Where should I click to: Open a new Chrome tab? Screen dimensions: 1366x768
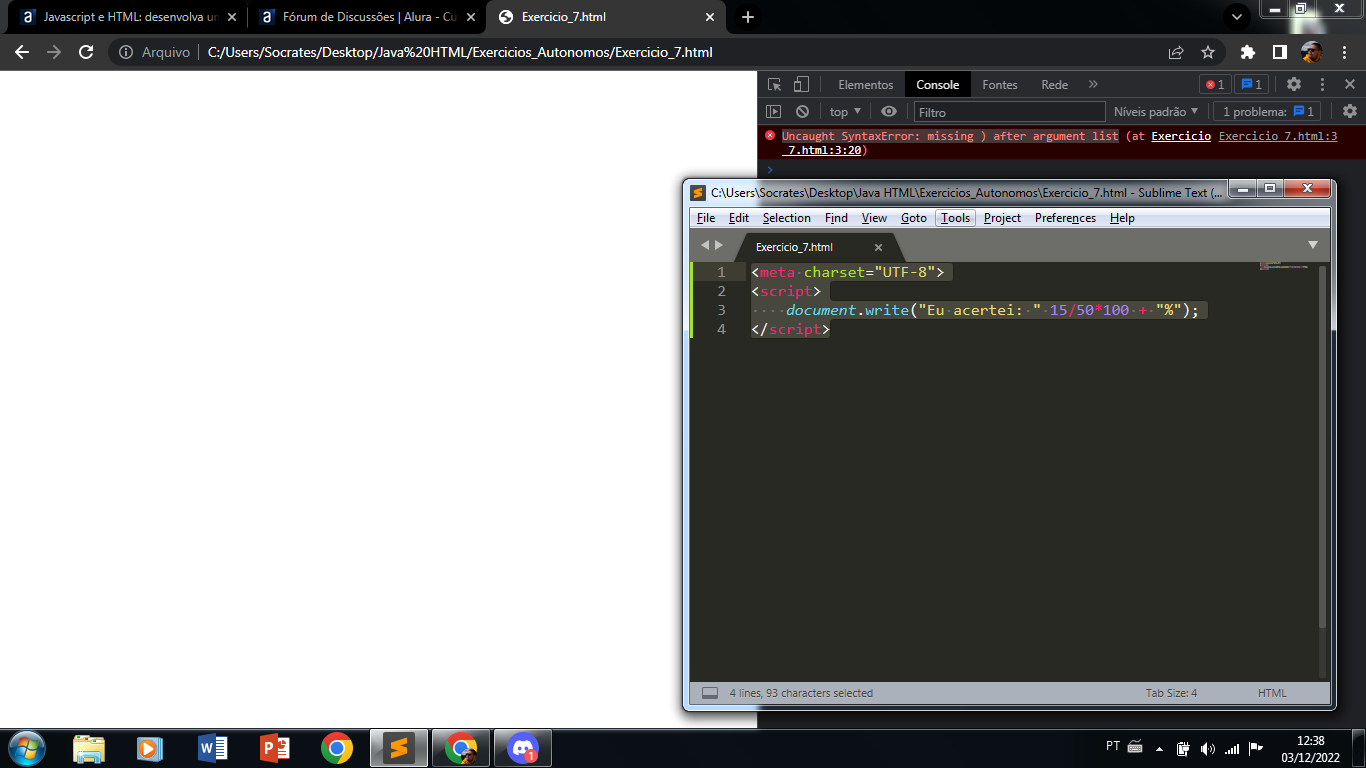pos(748,17)
